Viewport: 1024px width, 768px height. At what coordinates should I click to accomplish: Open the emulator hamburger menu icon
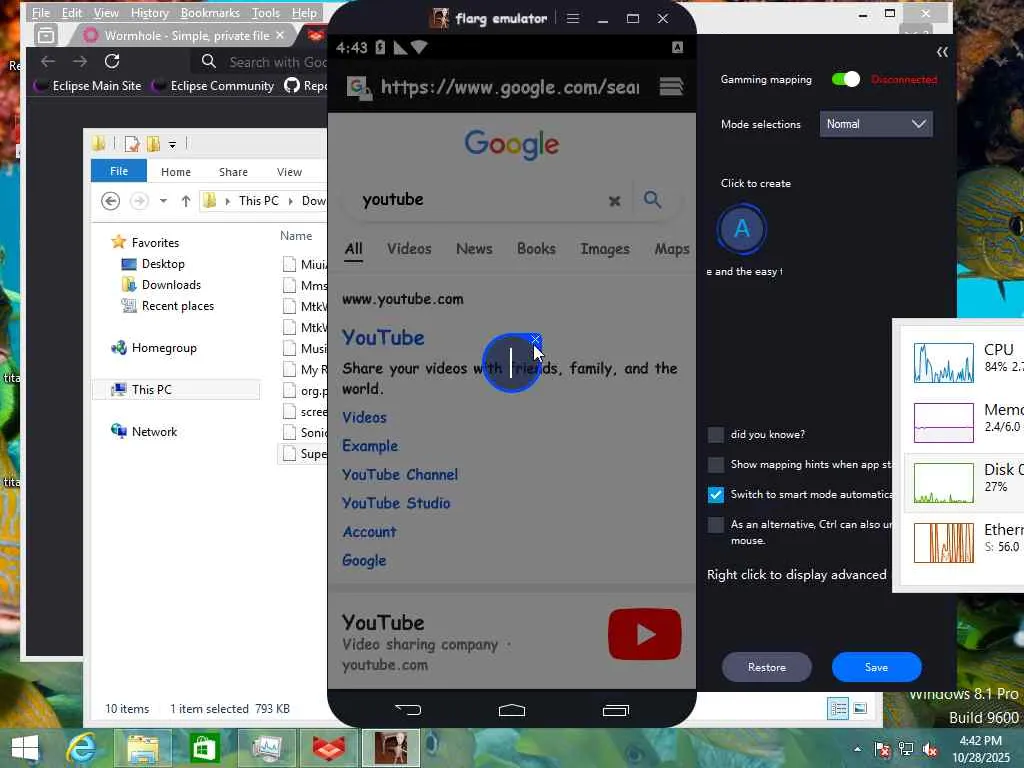573,18
